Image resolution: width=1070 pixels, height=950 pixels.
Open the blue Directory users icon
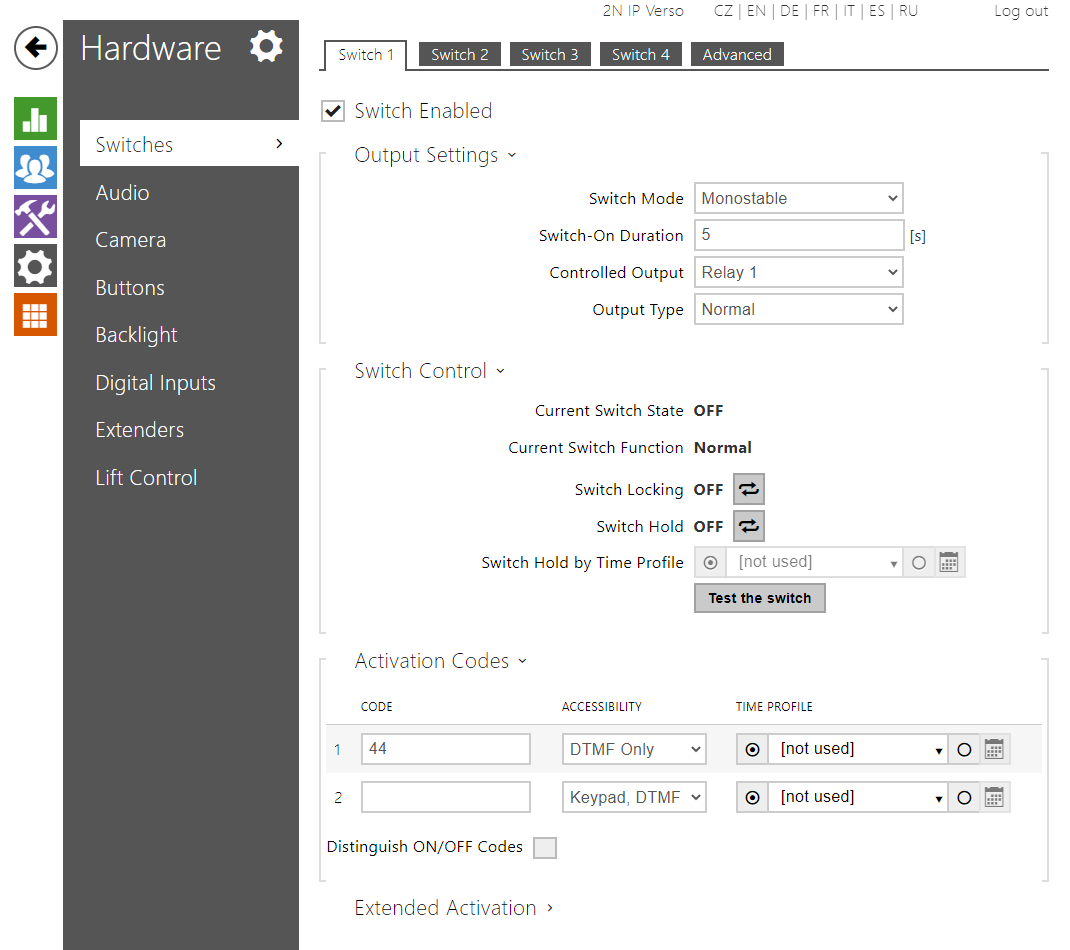[x=35, y=168]
